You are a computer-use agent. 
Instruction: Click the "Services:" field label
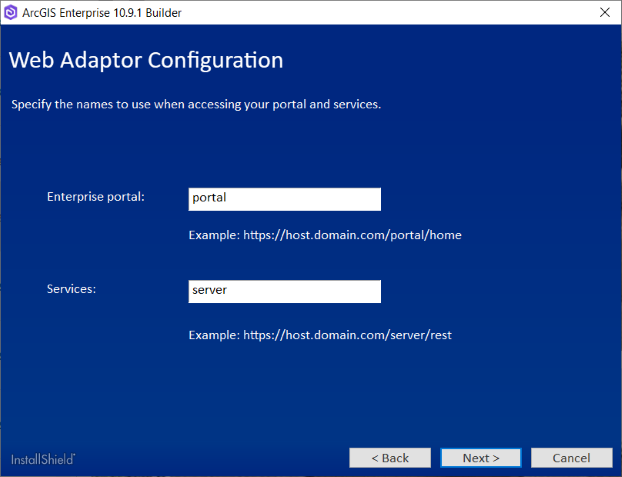(73, 289)
